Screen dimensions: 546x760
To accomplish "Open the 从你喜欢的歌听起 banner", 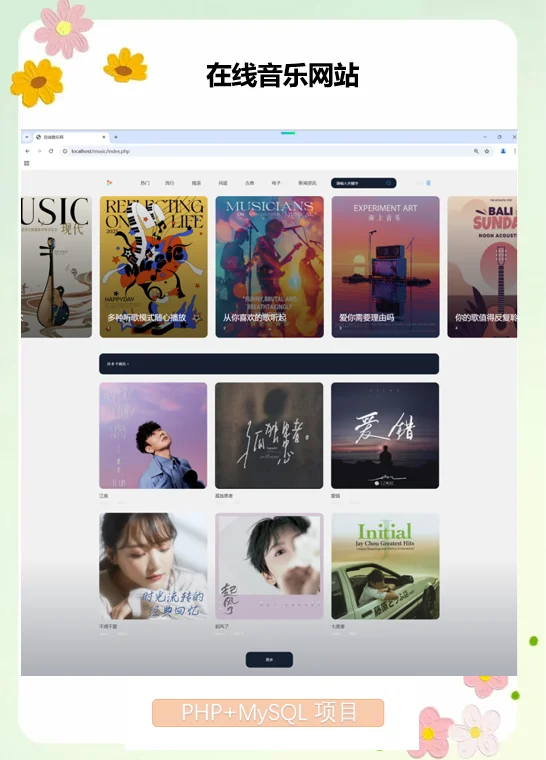I will pyautogui.click(x=270, y=267).
